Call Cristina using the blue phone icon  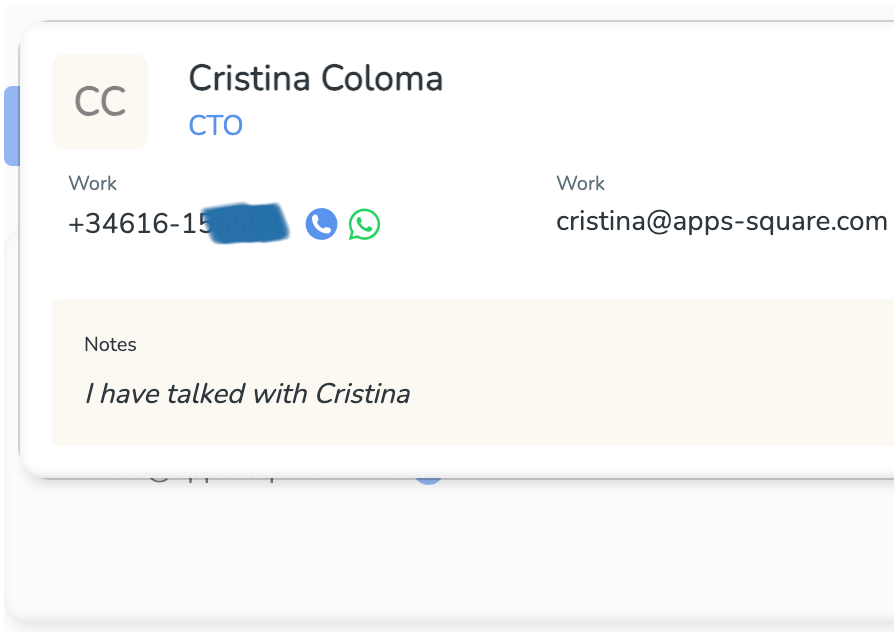[x=322, y=224]
